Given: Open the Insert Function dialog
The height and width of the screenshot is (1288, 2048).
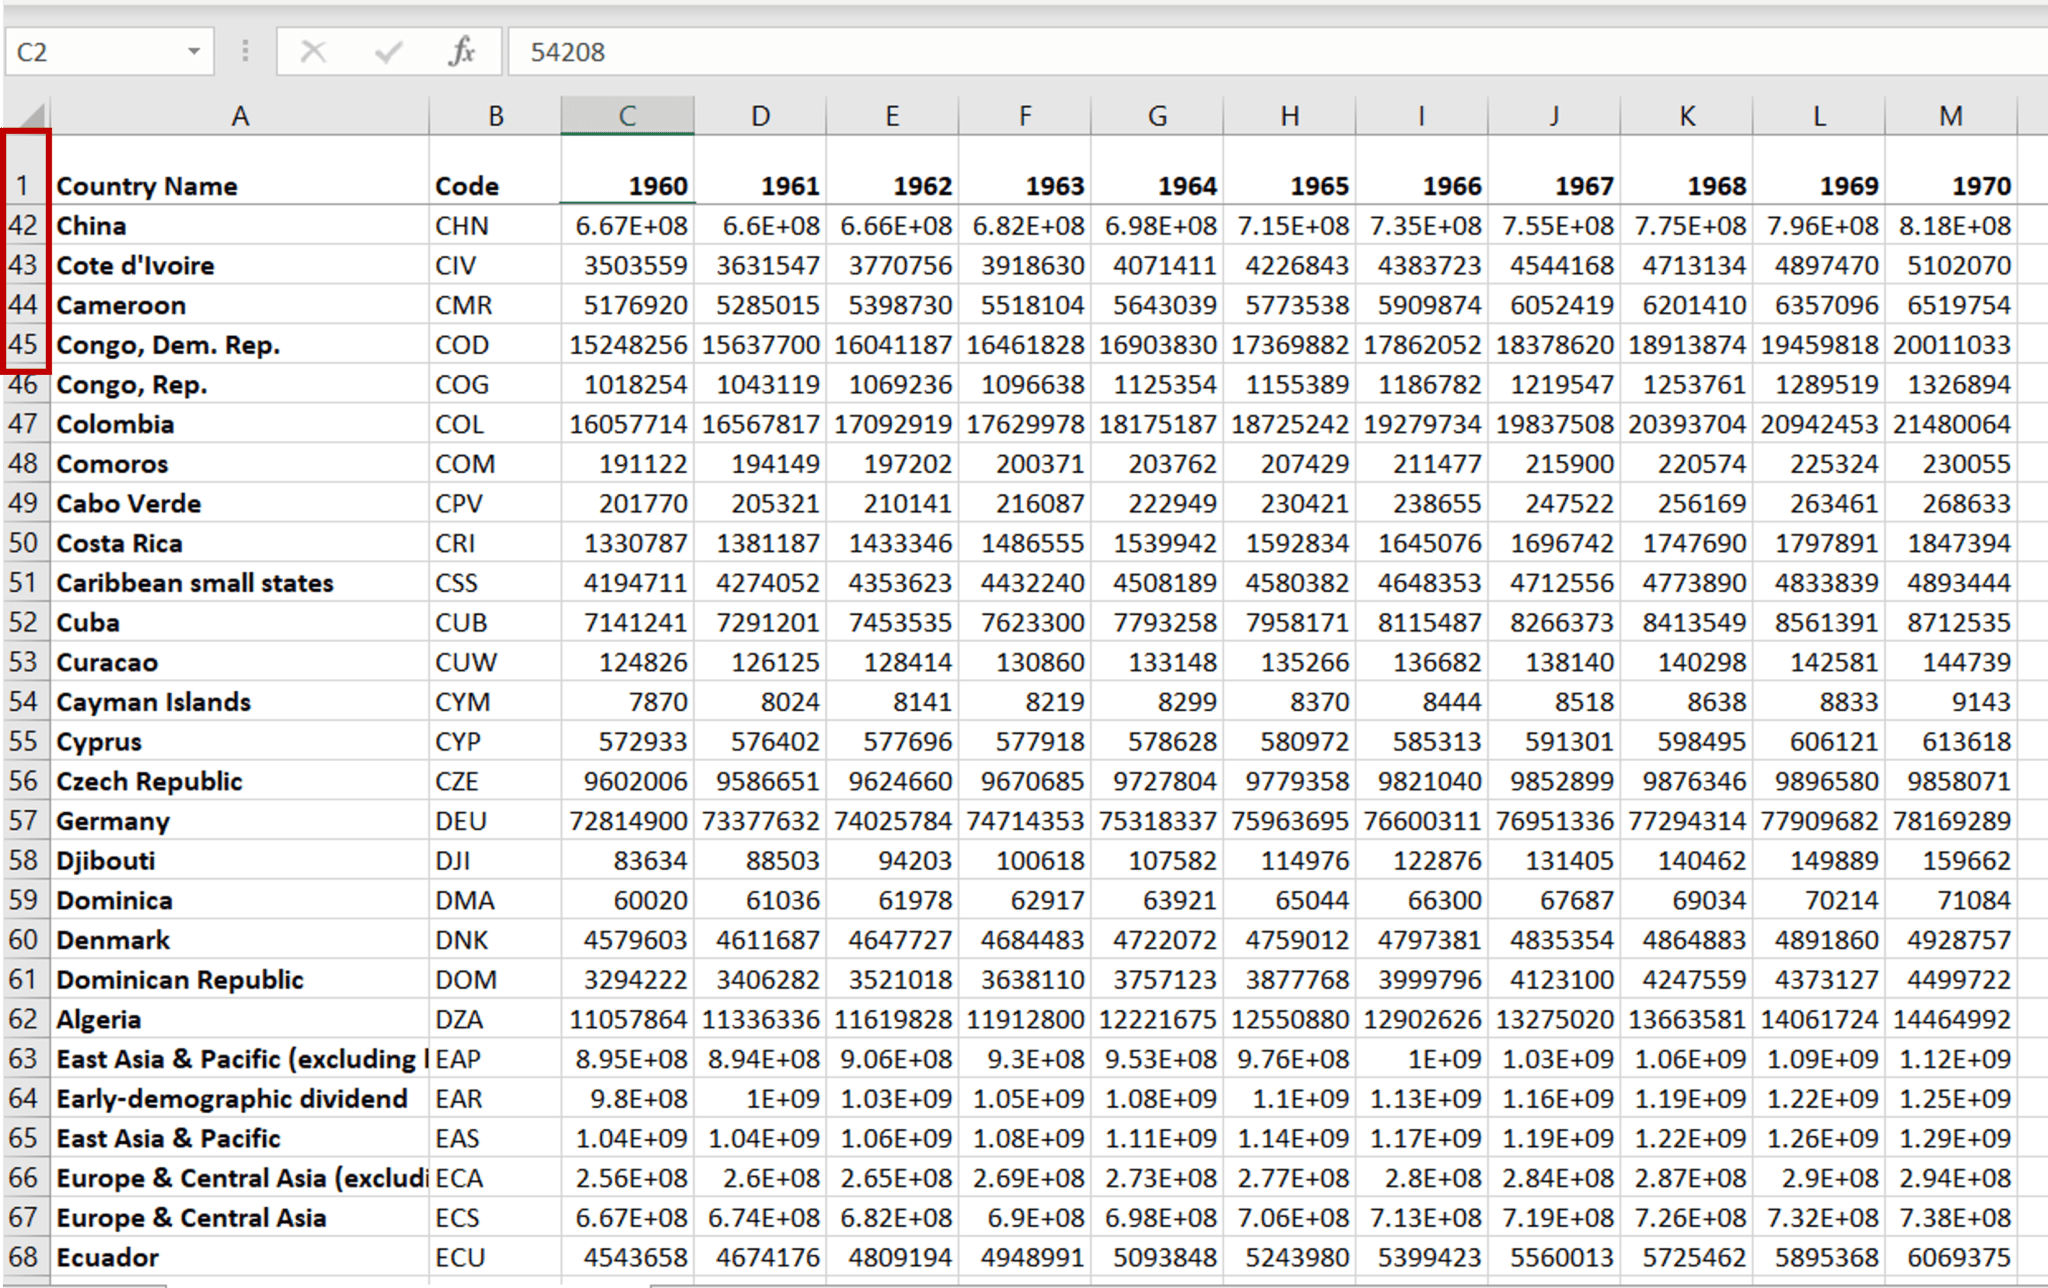Looking at the screenshot, I should point(460,51).
